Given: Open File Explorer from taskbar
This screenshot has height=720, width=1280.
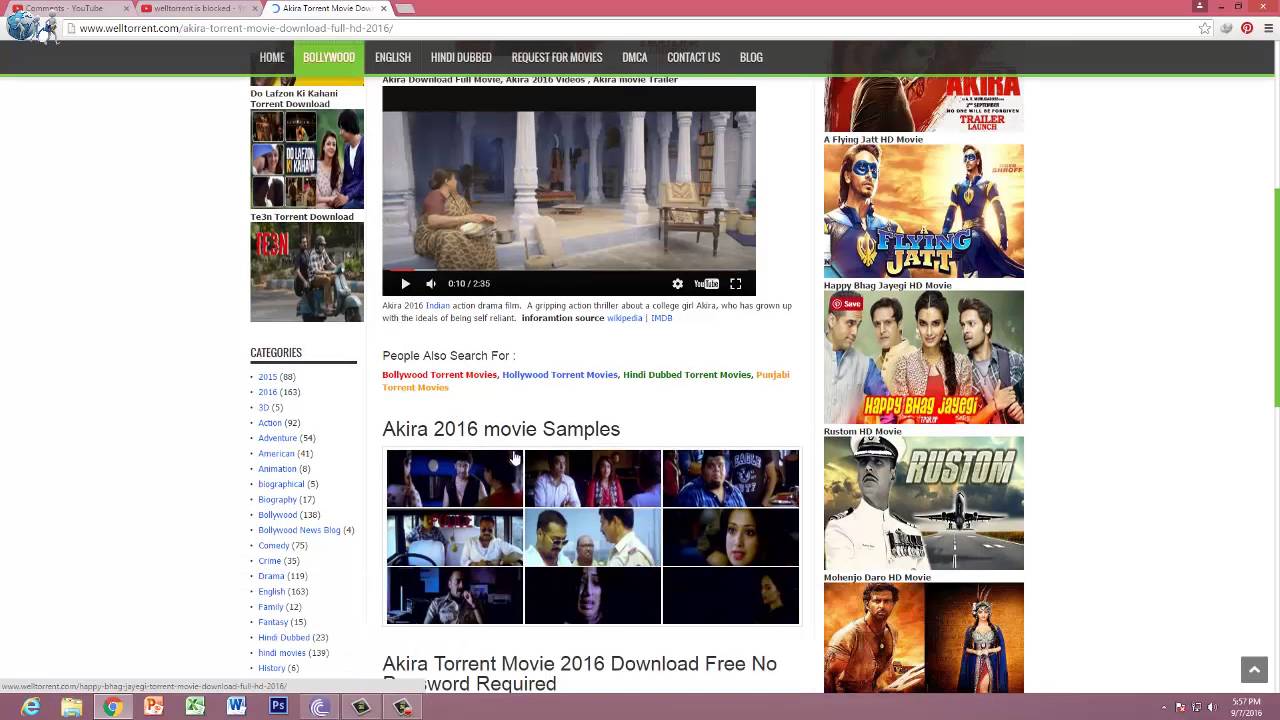Looking at the screenshot, I should pos(72,707).
